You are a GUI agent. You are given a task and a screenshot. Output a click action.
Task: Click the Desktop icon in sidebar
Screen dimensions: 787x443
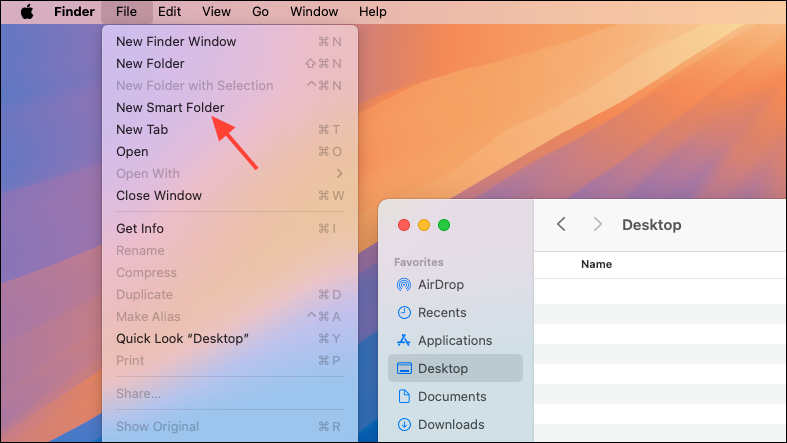tap(404, 368)
